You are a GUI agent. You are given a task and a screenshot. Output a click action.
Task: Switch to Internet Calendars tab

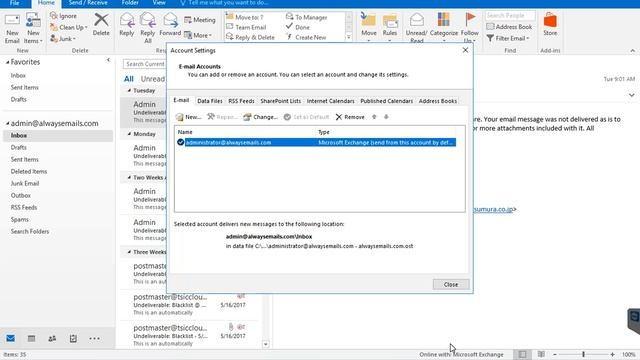click(x=330, y=101)
